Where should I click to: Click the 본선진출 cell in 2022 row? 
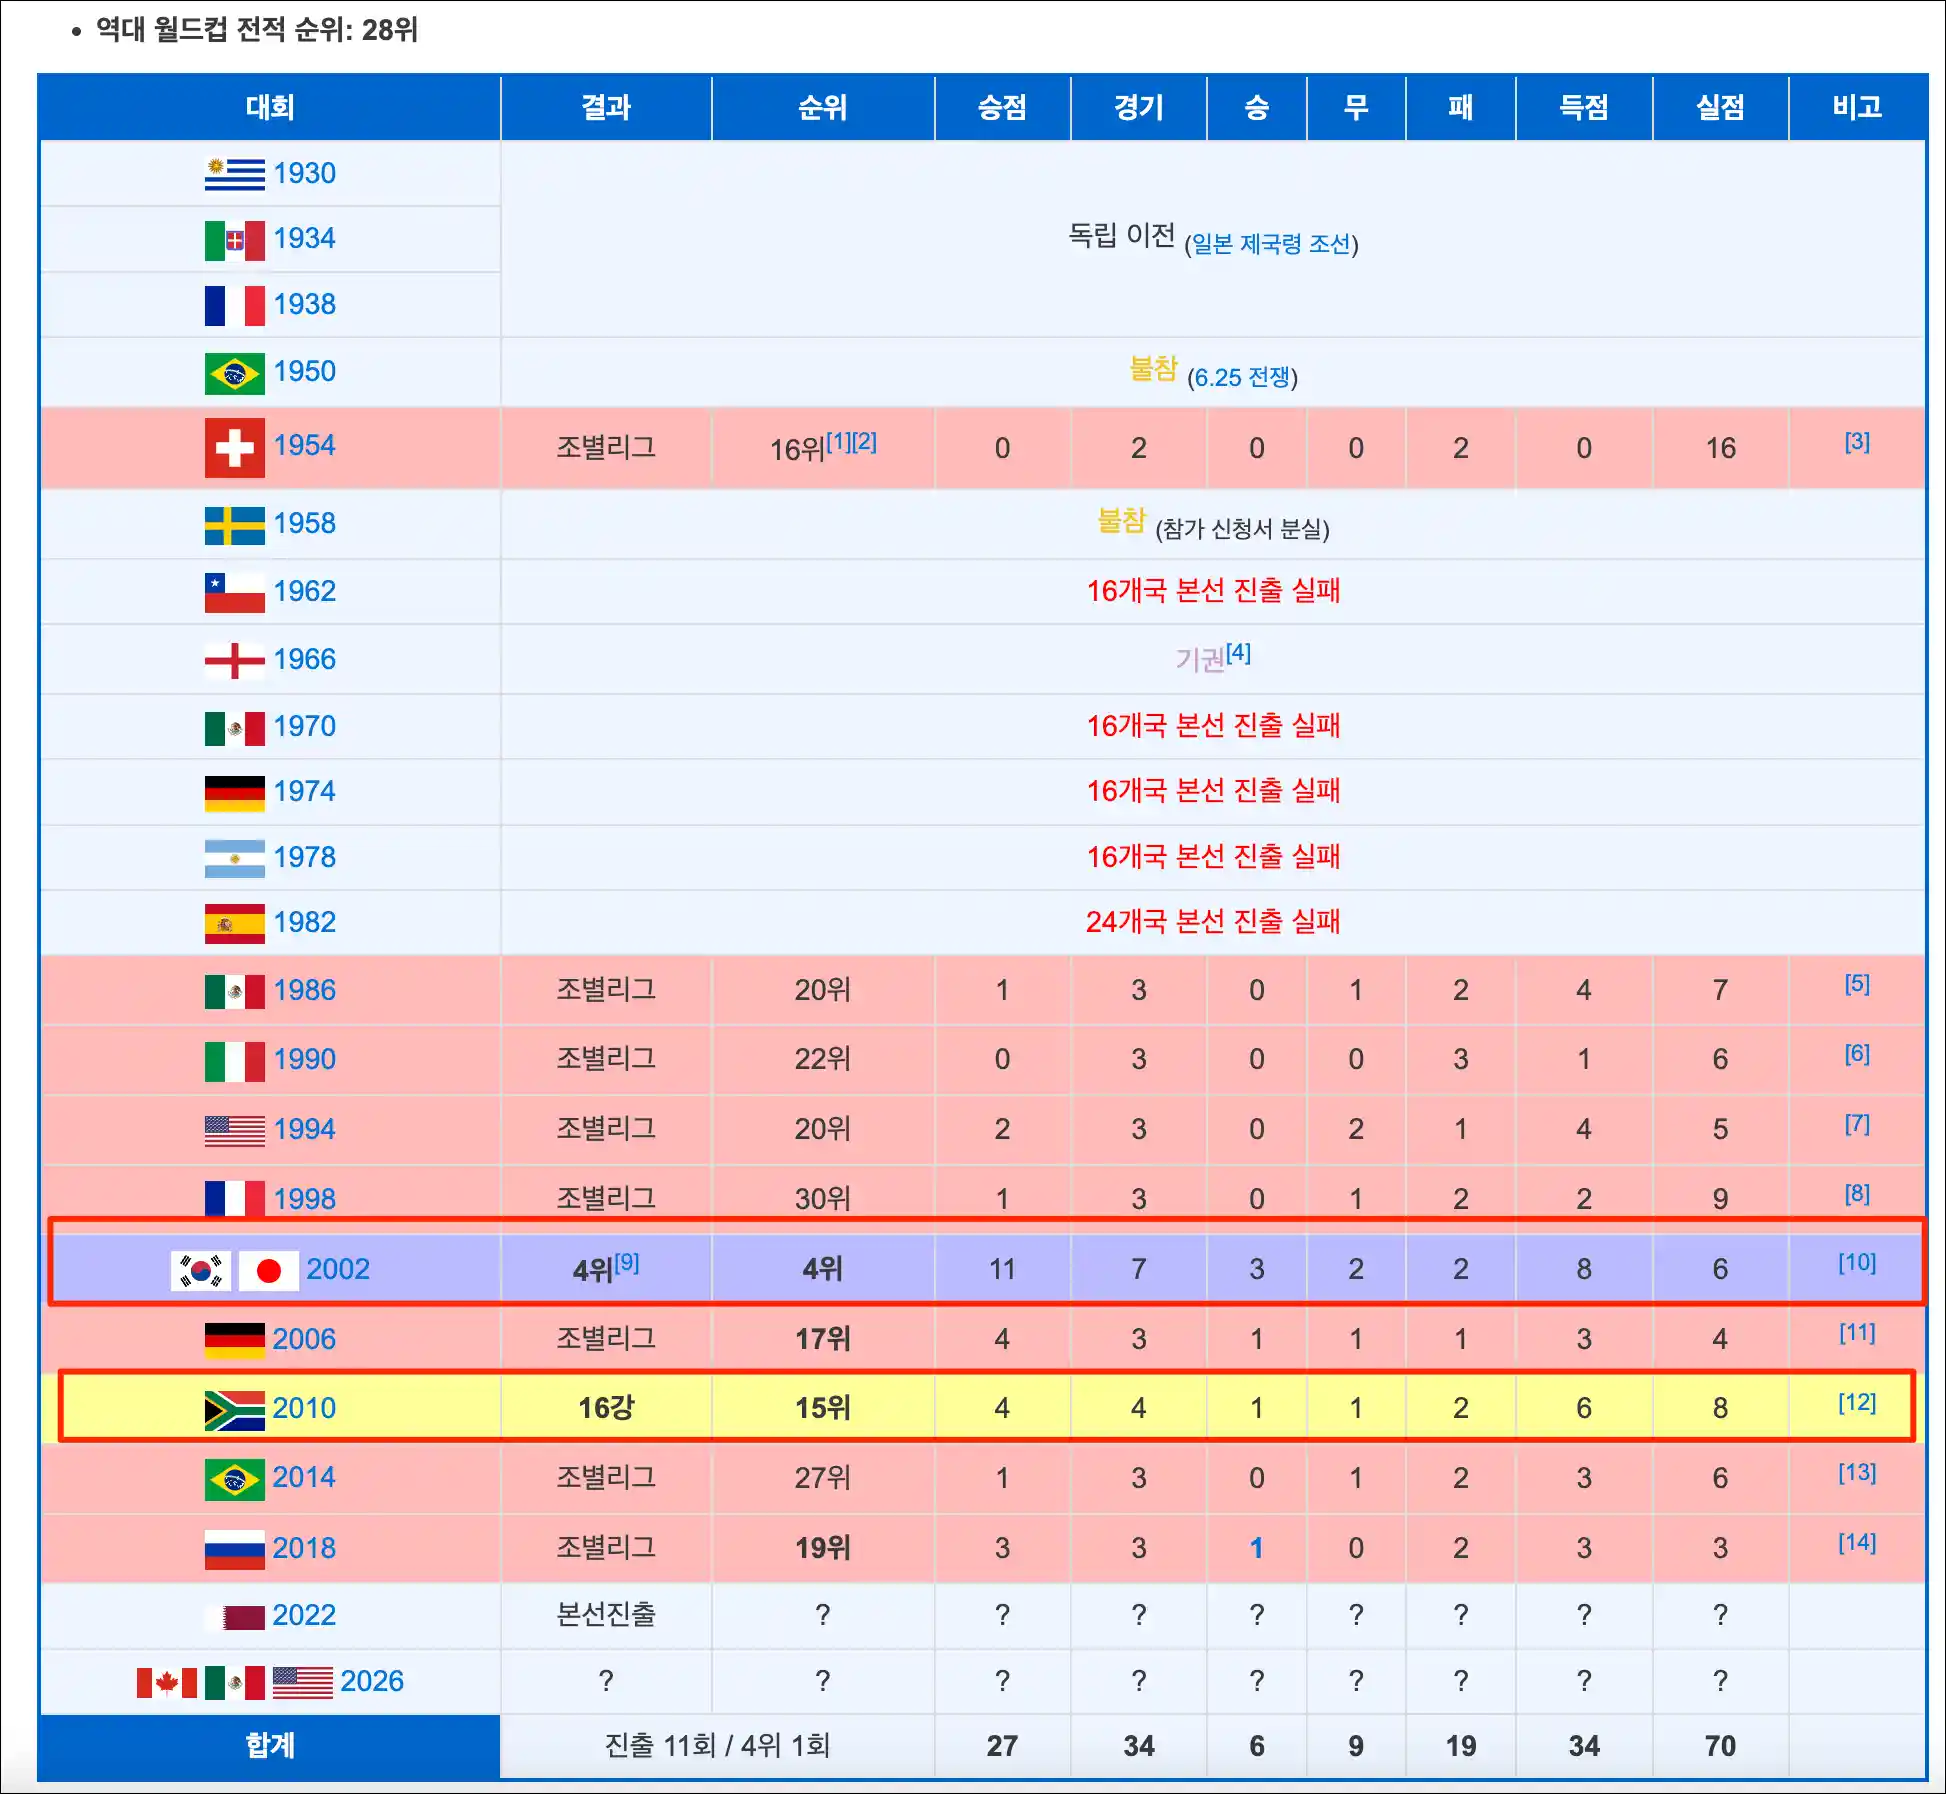606,1615
